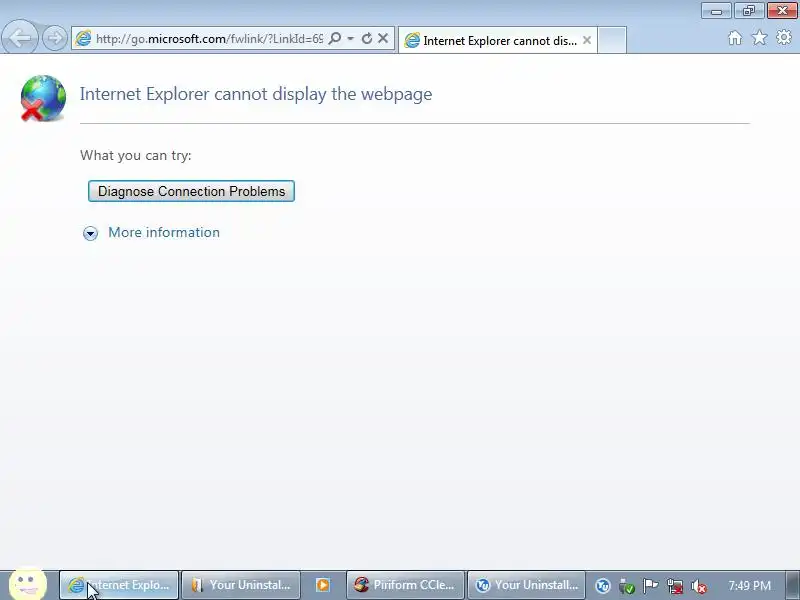The height and width of the screenshot is (600, 800).
Task: Click the Show desktop strip
Action: pos(793,585)
